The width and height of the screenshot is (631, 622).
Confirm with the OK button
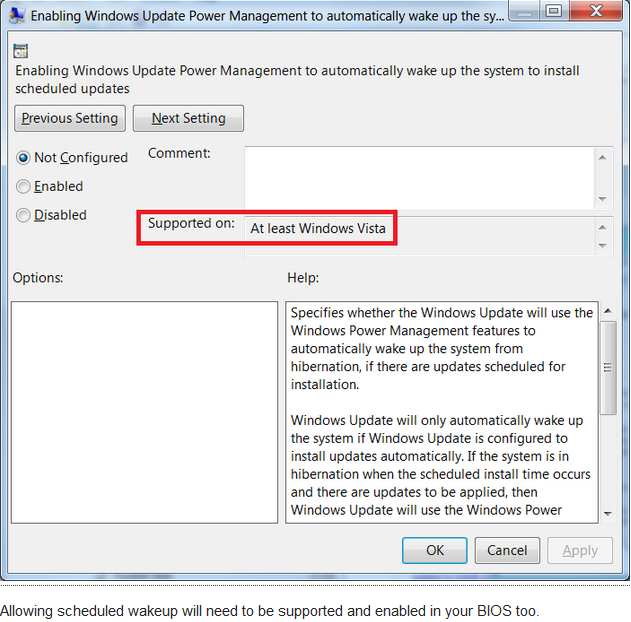click(435, 550)
